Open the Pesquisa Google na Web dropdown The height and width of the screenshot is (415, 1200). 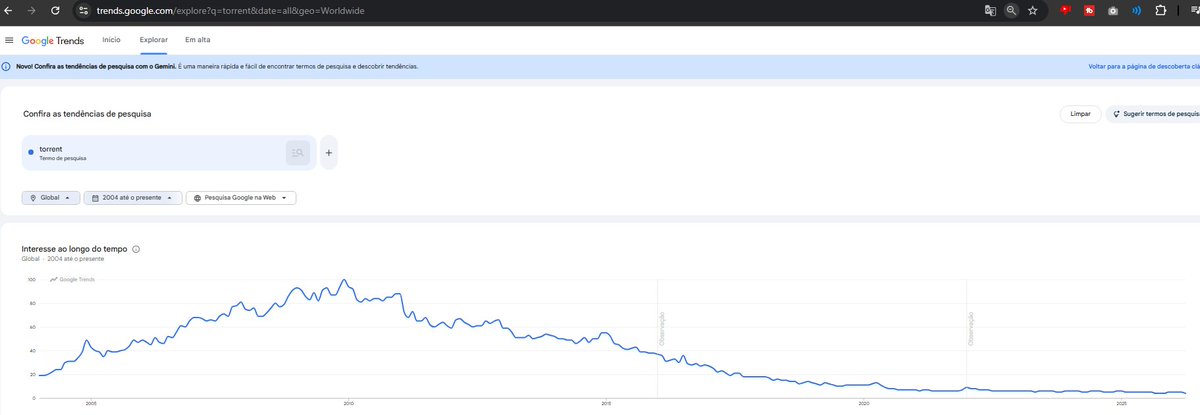tap(241, 198)
